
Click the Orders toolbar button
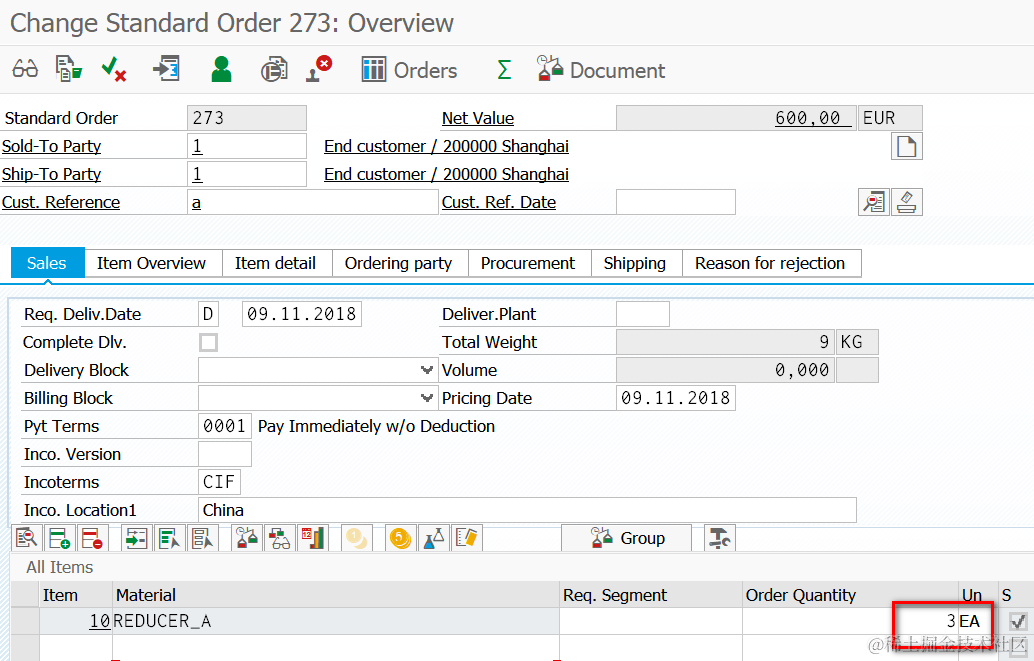pyautogui.click(x=409, y=70)
